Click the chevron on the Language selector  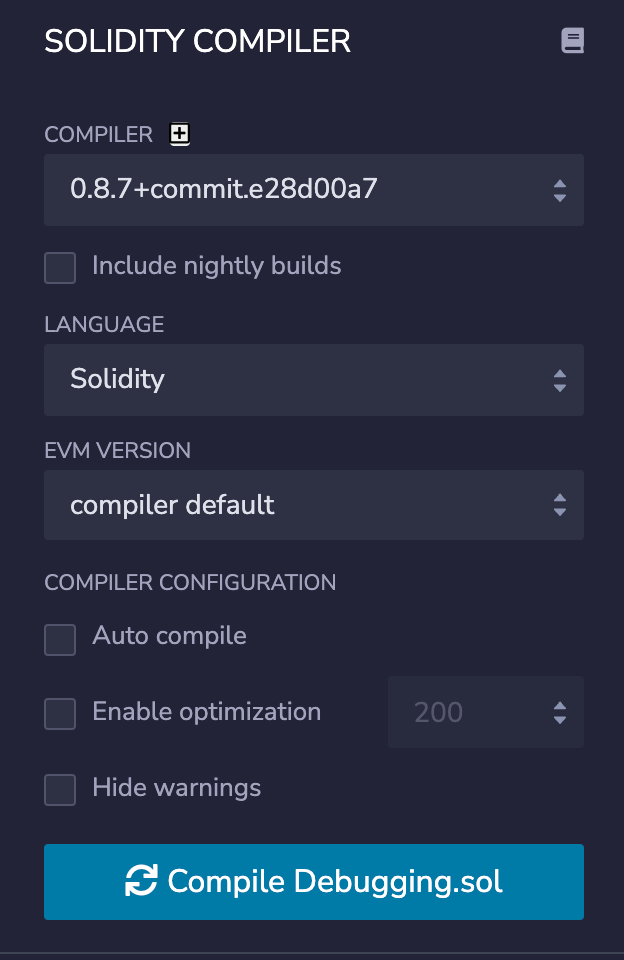click(560, 379)
